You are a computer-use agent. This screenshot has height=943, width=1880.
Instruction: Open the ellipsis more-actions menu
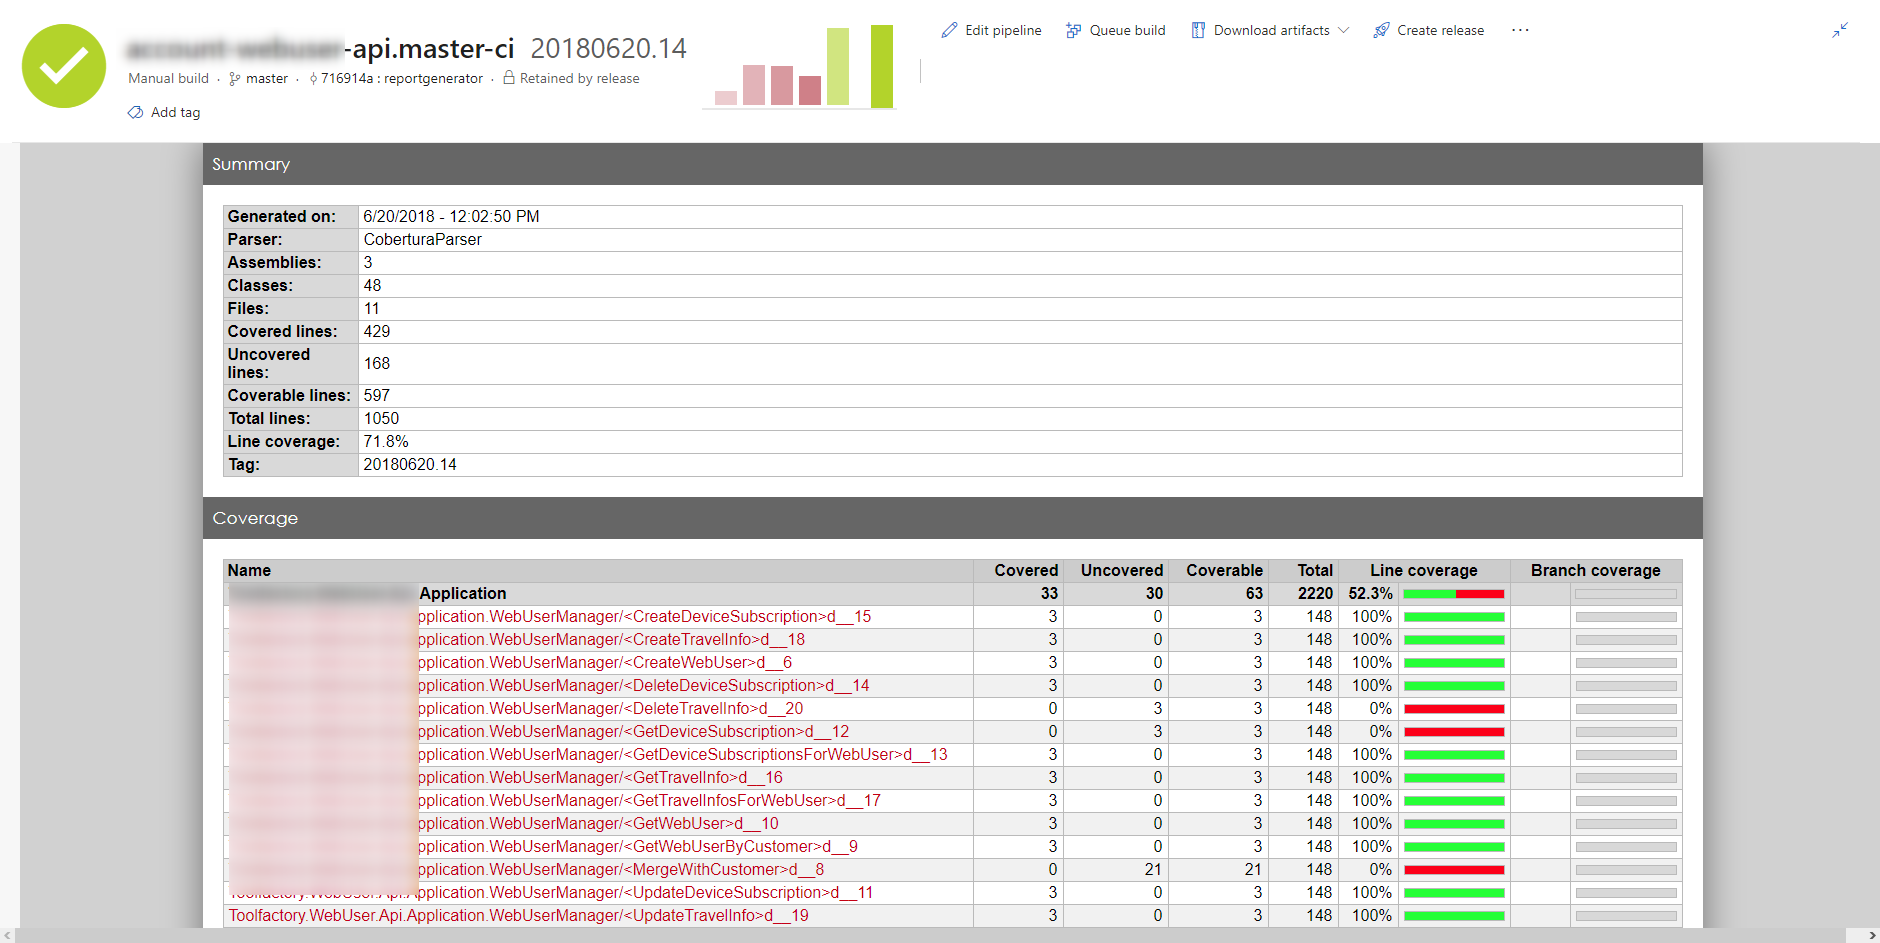1520,30
